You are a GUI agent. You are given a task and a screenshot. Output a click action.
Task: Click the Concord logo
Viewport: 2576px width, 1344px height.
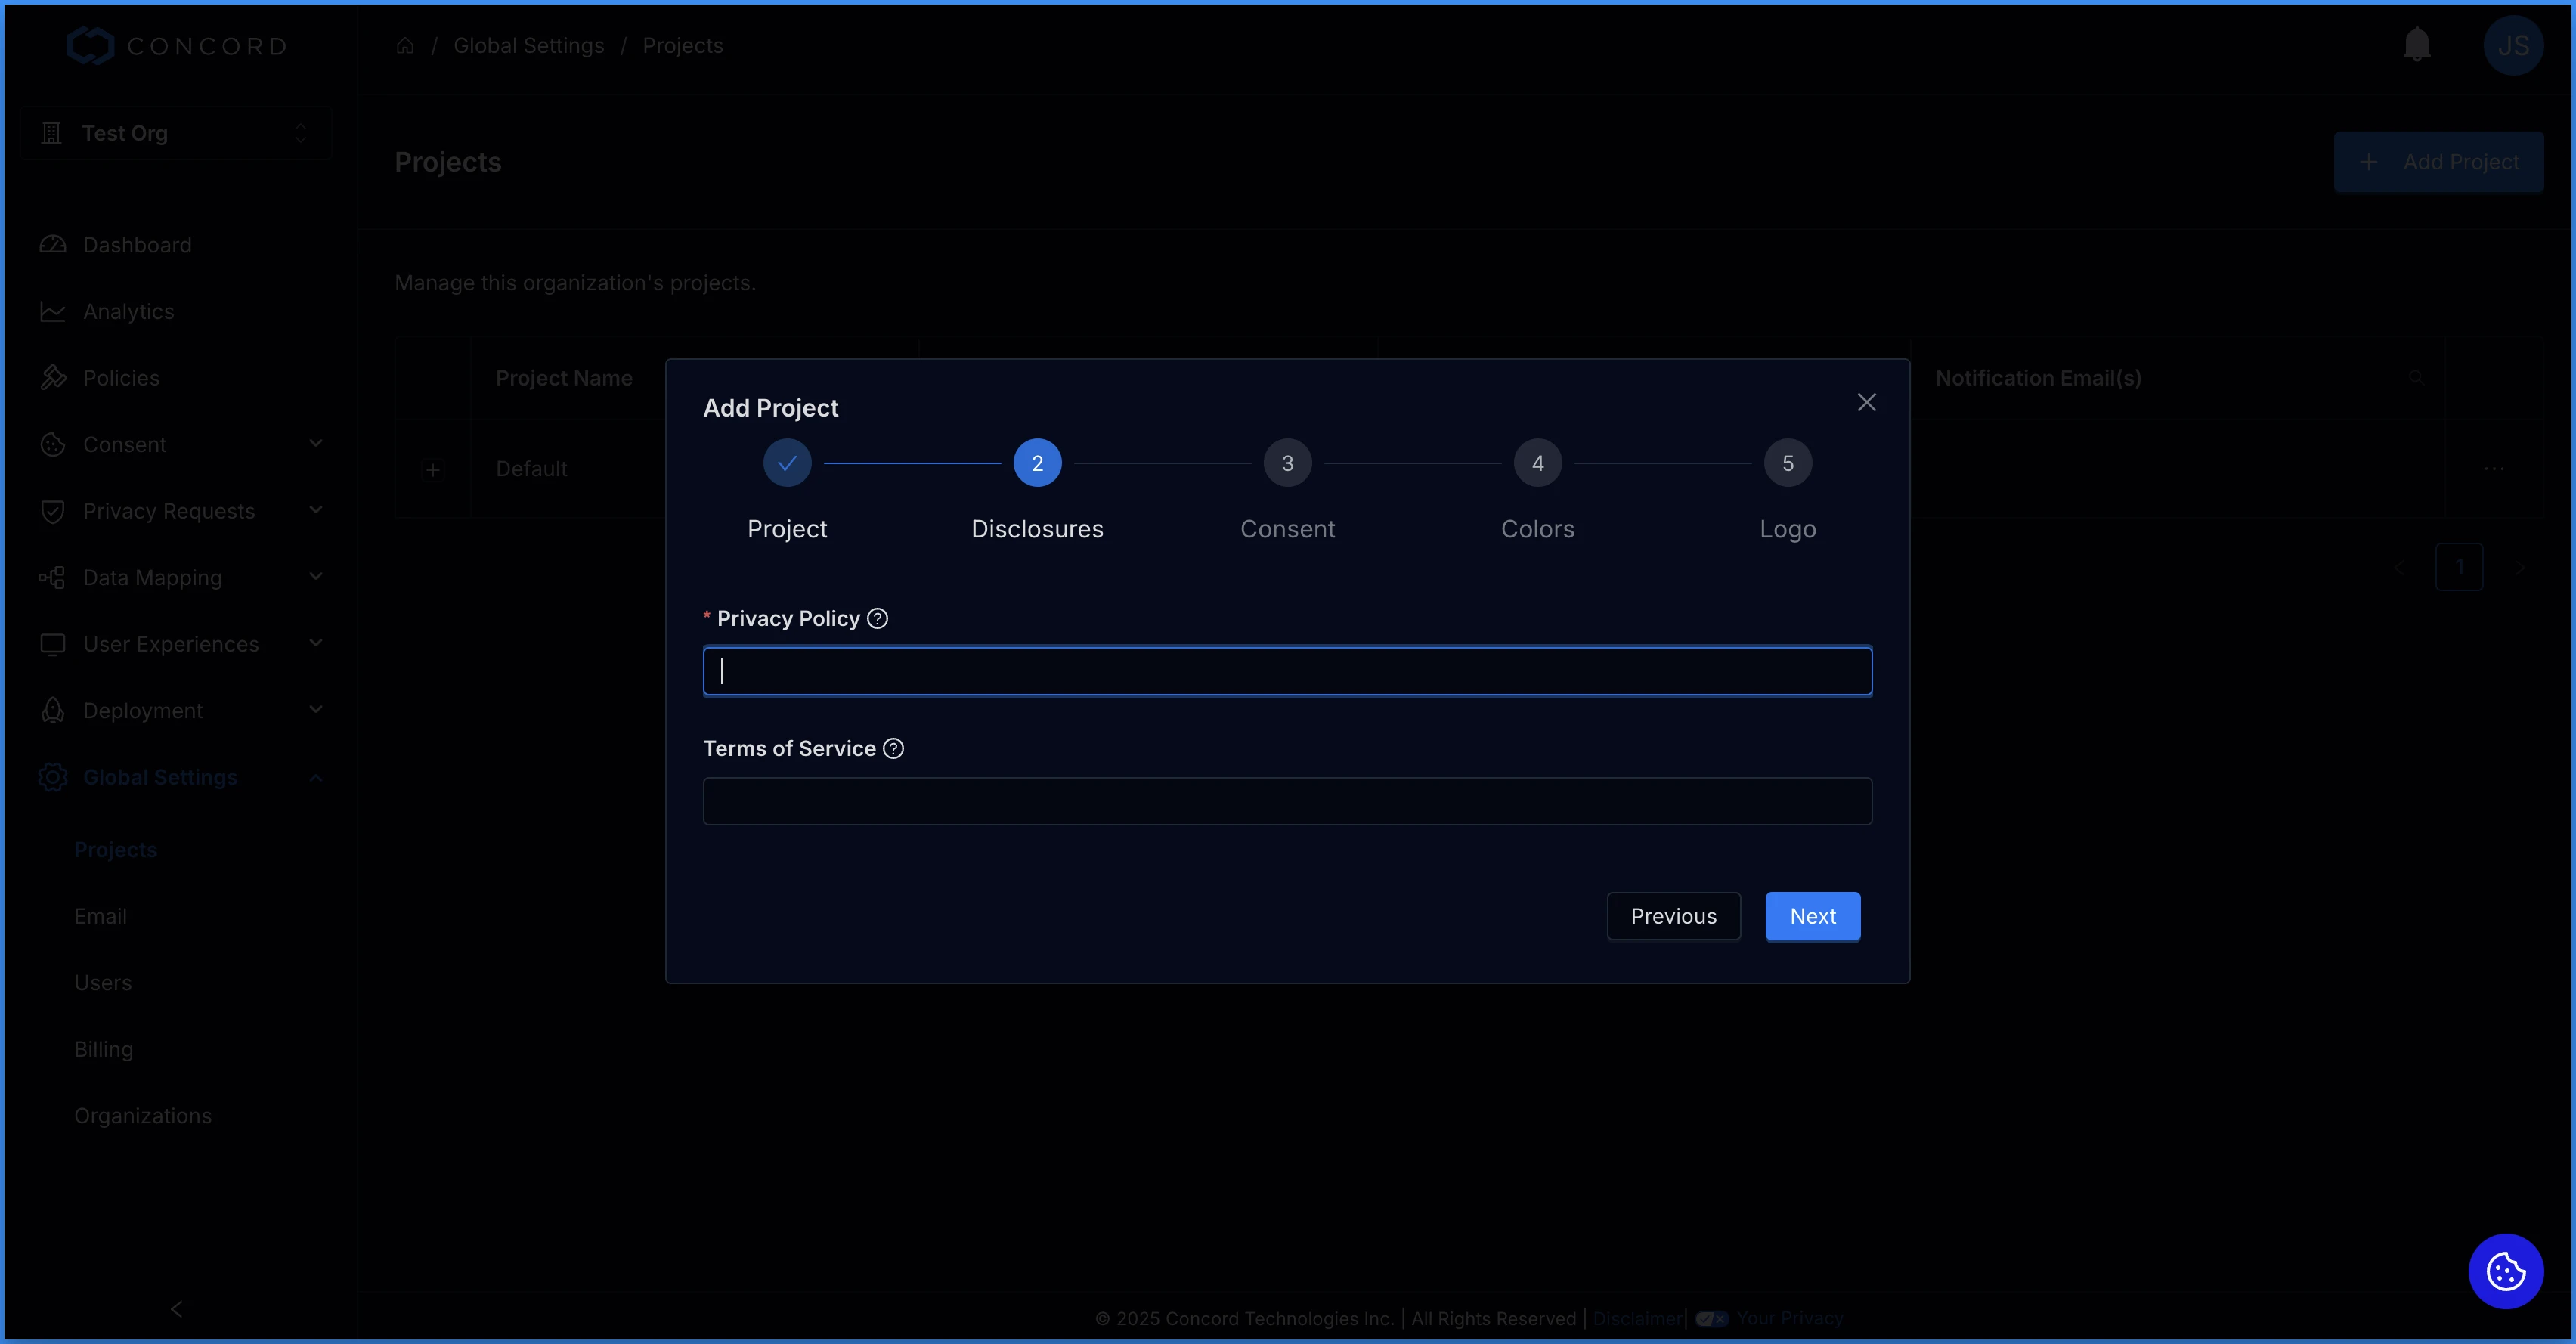(177, 46)
